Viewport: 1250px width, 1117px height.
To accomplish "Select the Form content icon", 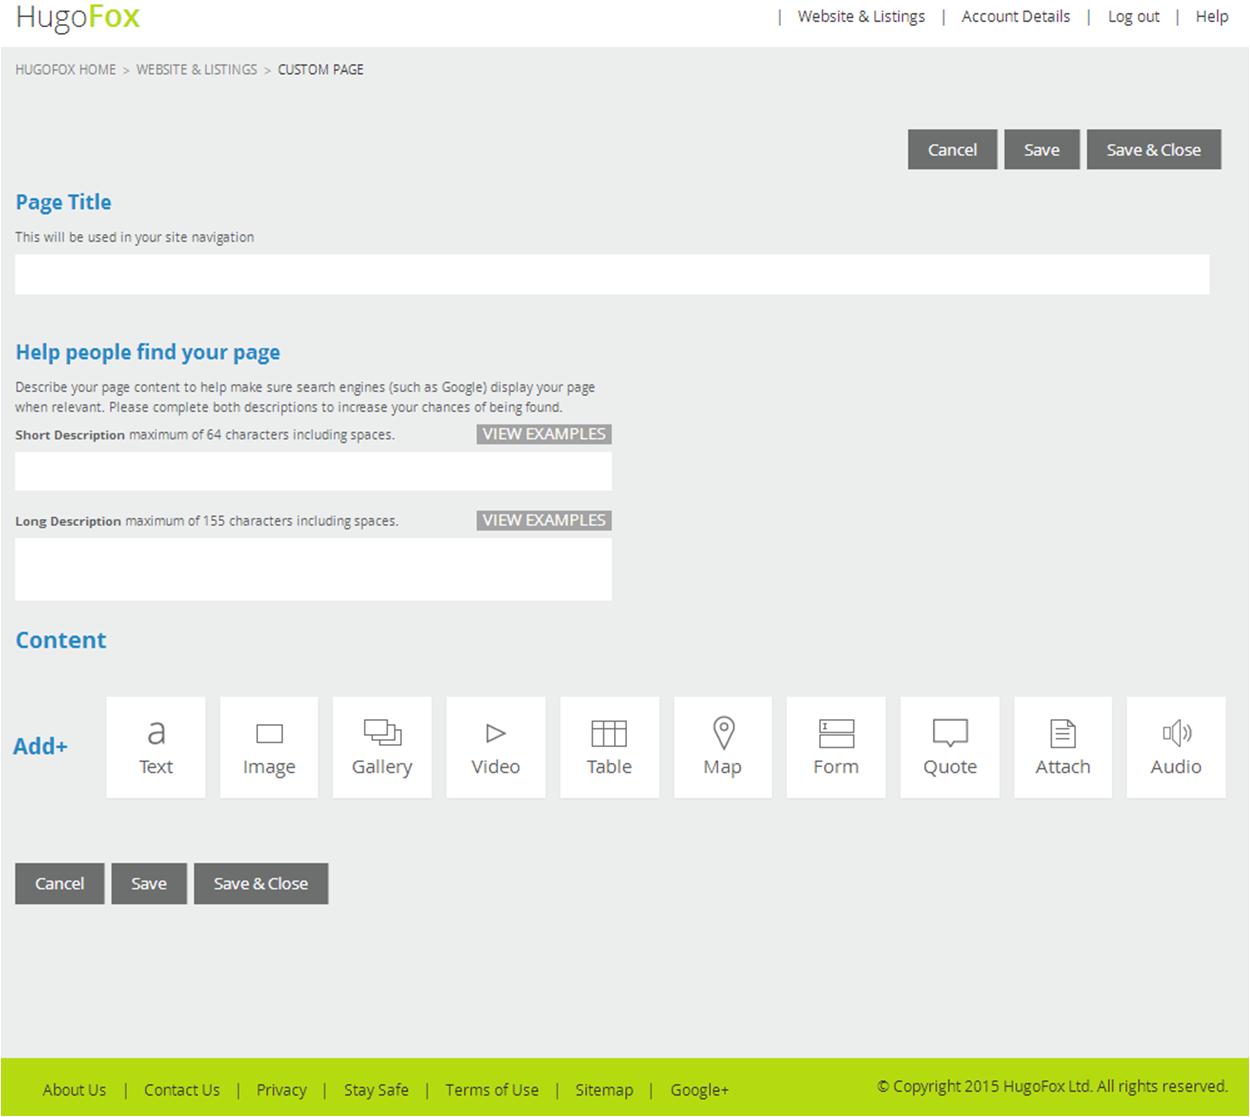I will (x=836, y=746).
